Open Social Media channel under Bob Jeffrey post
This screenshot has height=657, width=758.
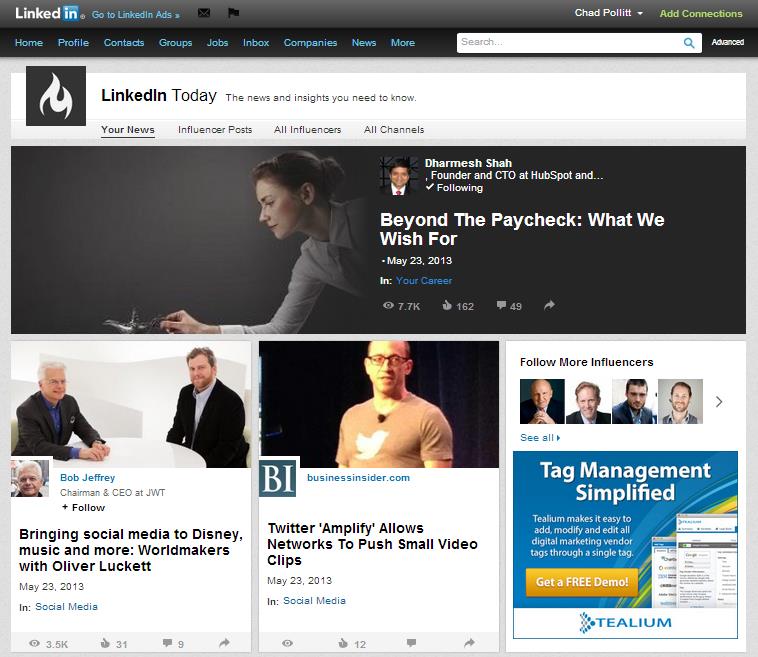pyautogui.click(x=66, y=606)
